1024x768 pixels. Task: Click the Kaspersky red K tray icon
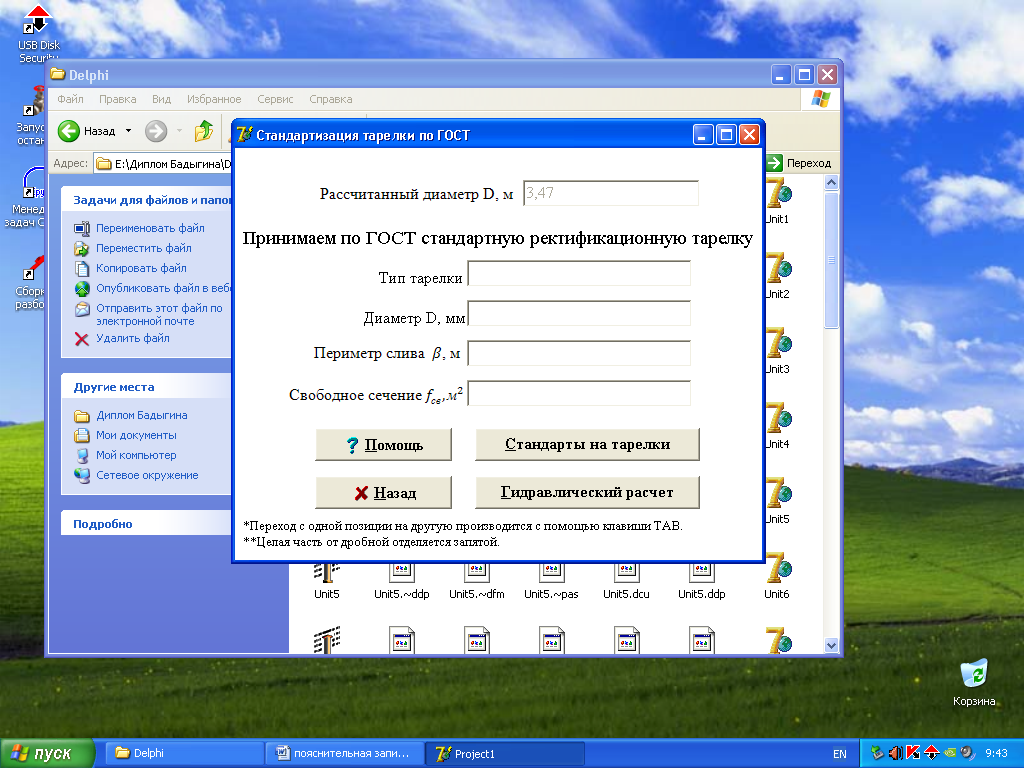coord(913,754)
